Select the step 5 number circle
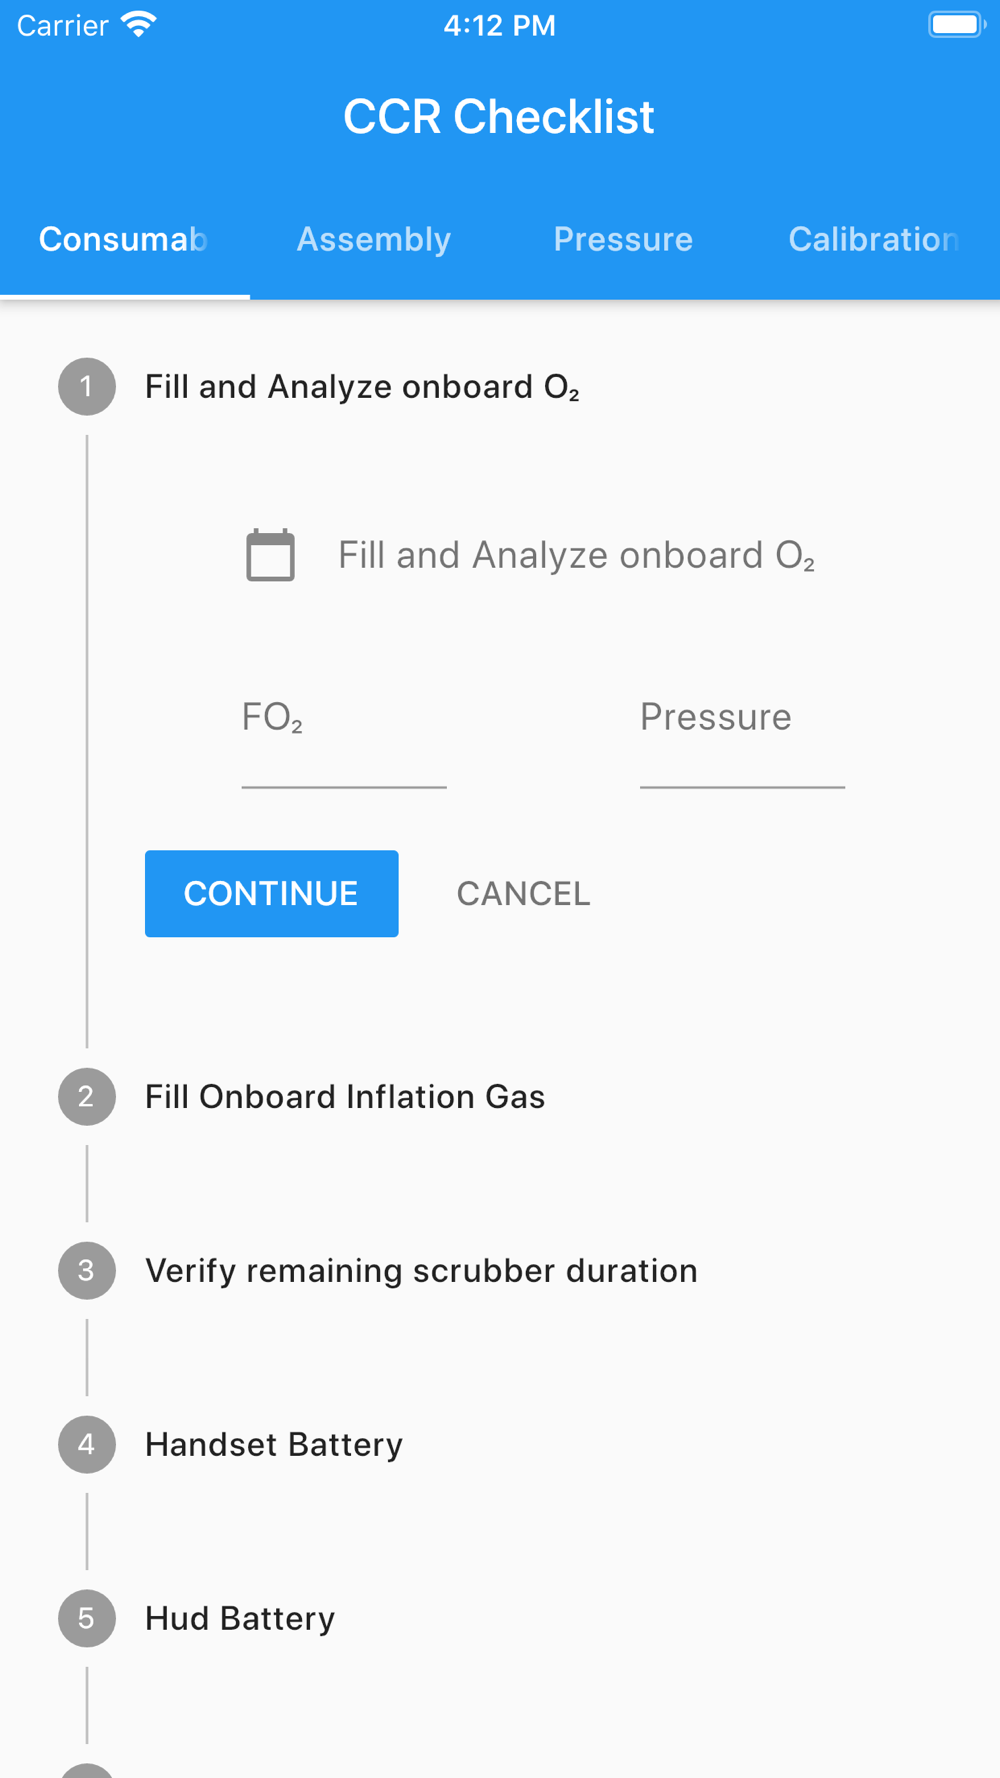The width and height of the screenshot is (1000, 1778). [x=87, y=1619]
